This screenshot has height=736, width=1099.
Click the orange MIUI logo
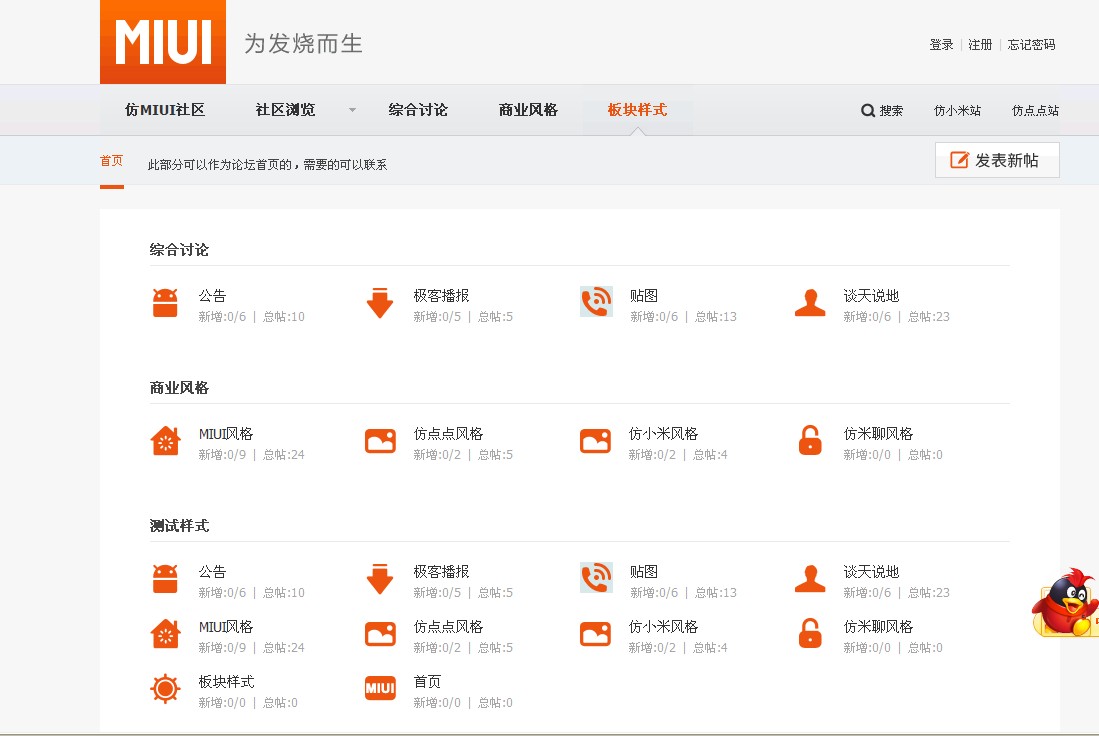click(x=163, y=42)
